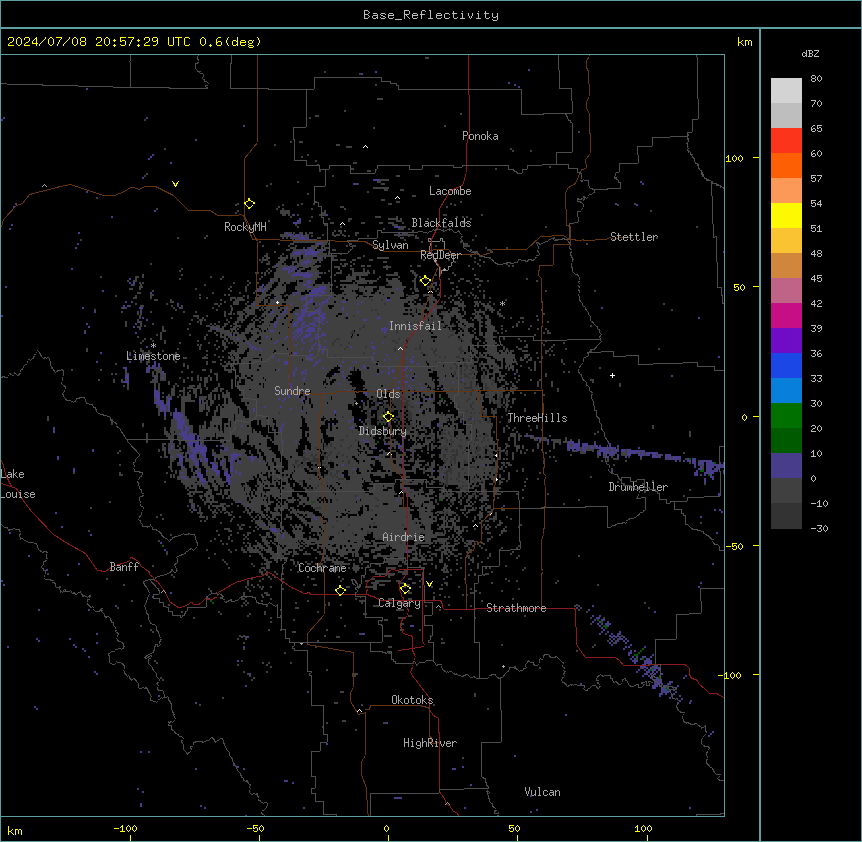The height and width of the screenshot is (842, 862).
Task: Click the 0.6(deg) elevation angle text
Action: pos(230,42)
